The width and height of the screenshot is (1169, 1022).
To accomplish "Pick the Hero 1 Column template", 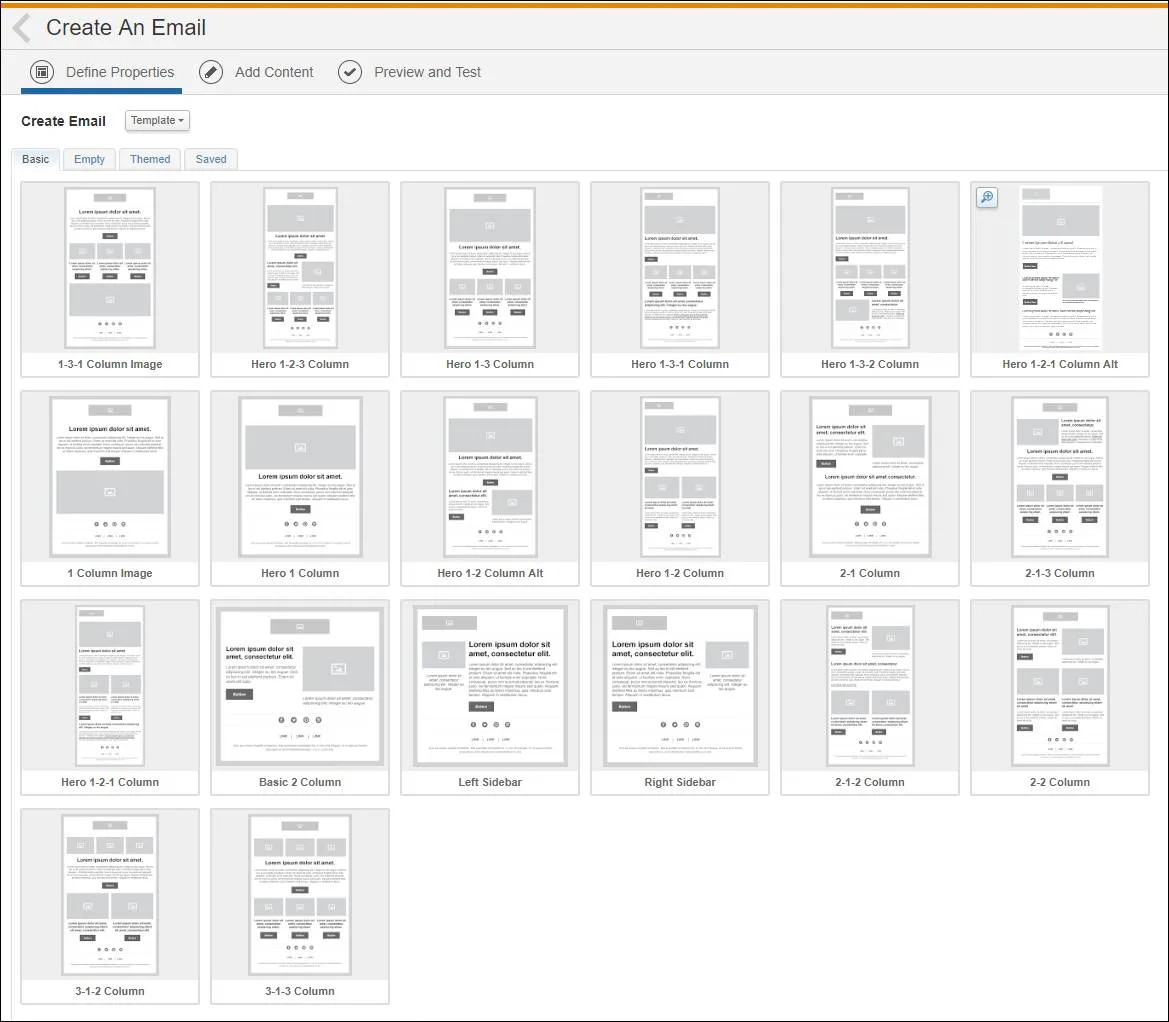I will [300, 488].
